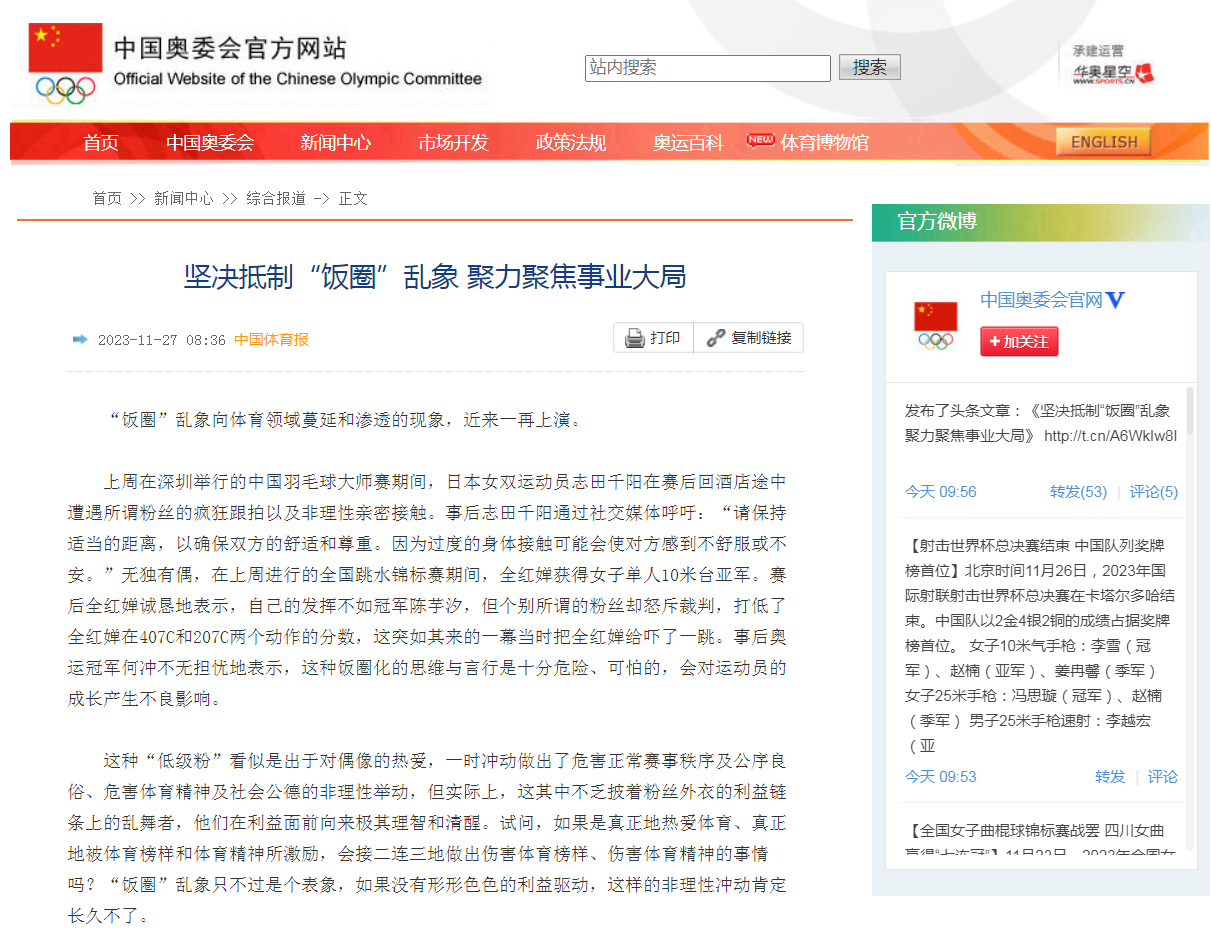Click 评论(5) to view comments
The width and height of the screenshot is (1211, 931).
(x=1154, y=492)
